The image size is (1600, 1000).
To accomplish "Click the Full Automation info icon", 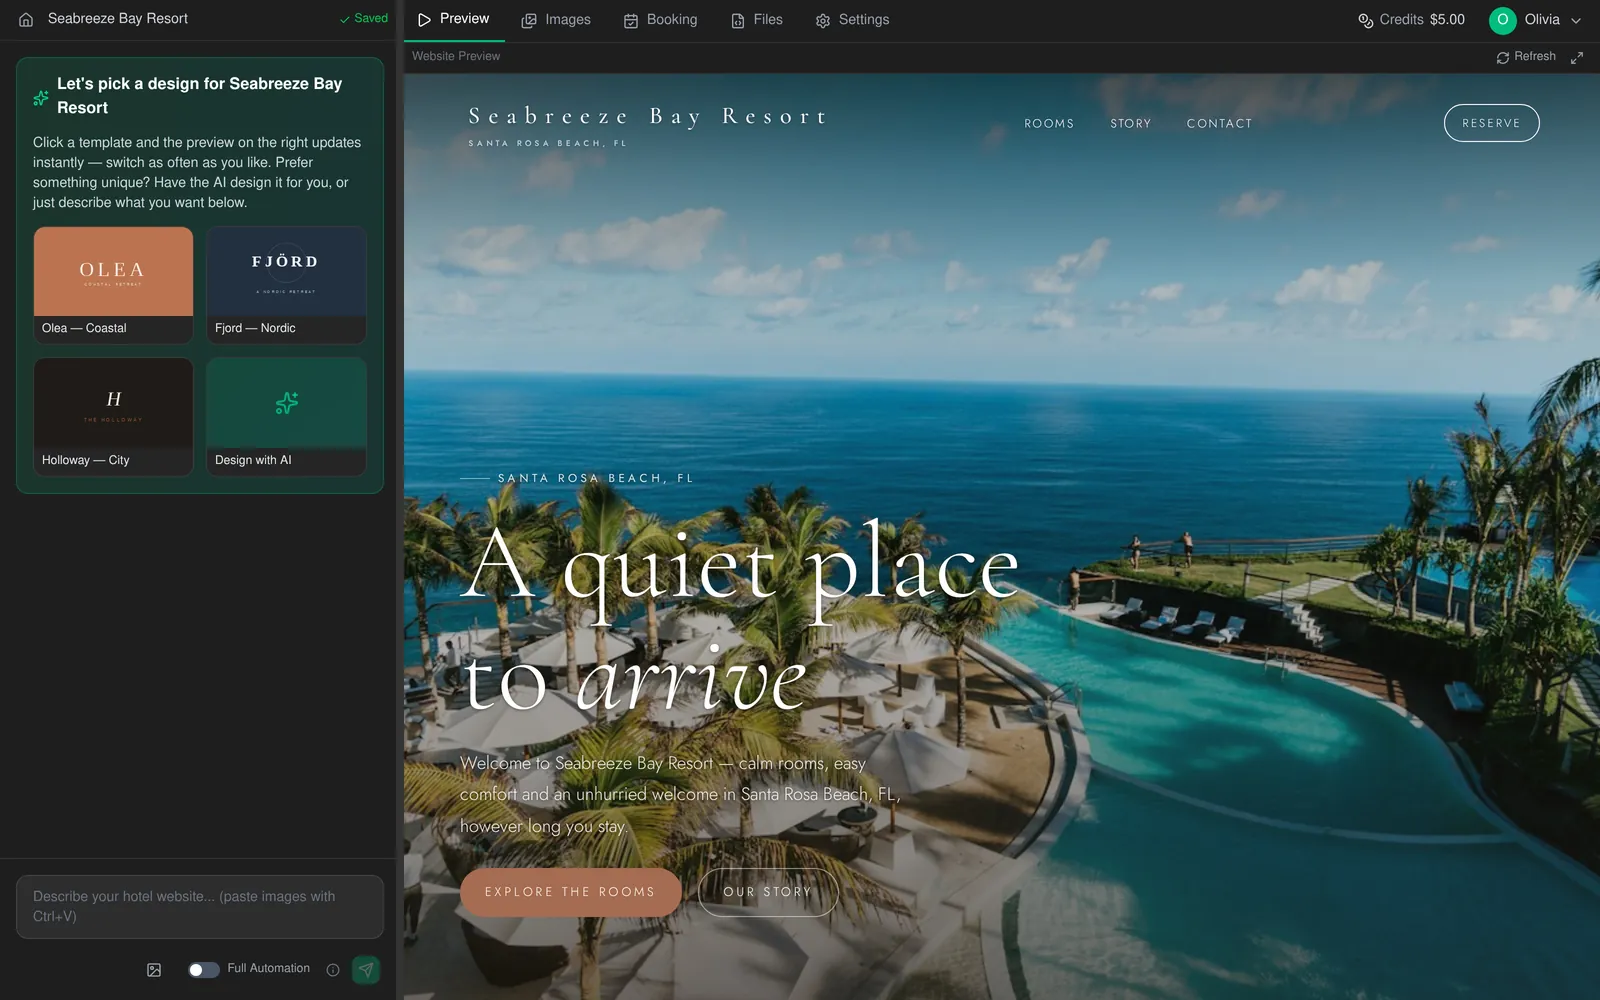I will tap(333, 970).
